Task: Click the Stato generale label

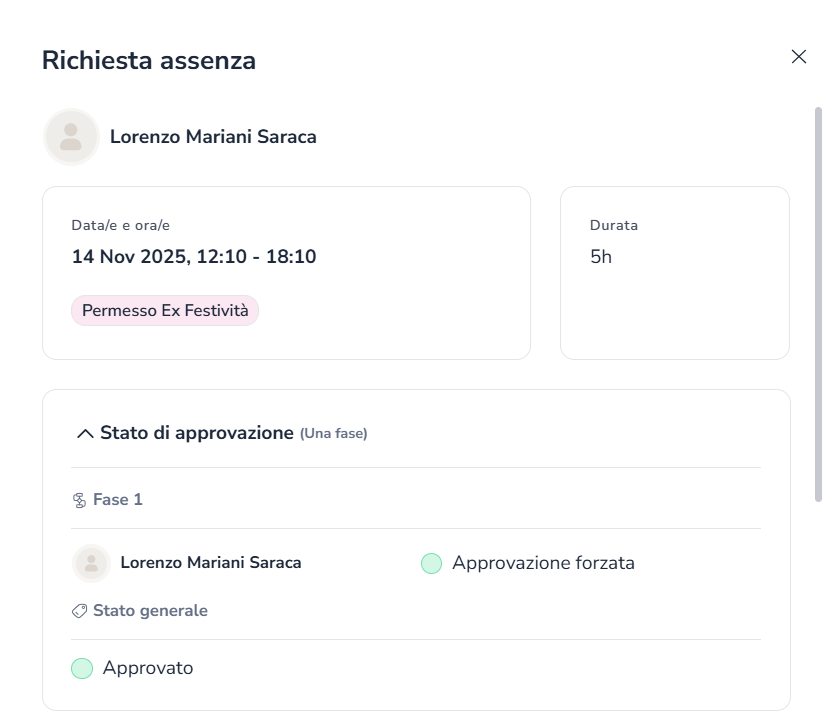Action: click(x=150, y=610)
